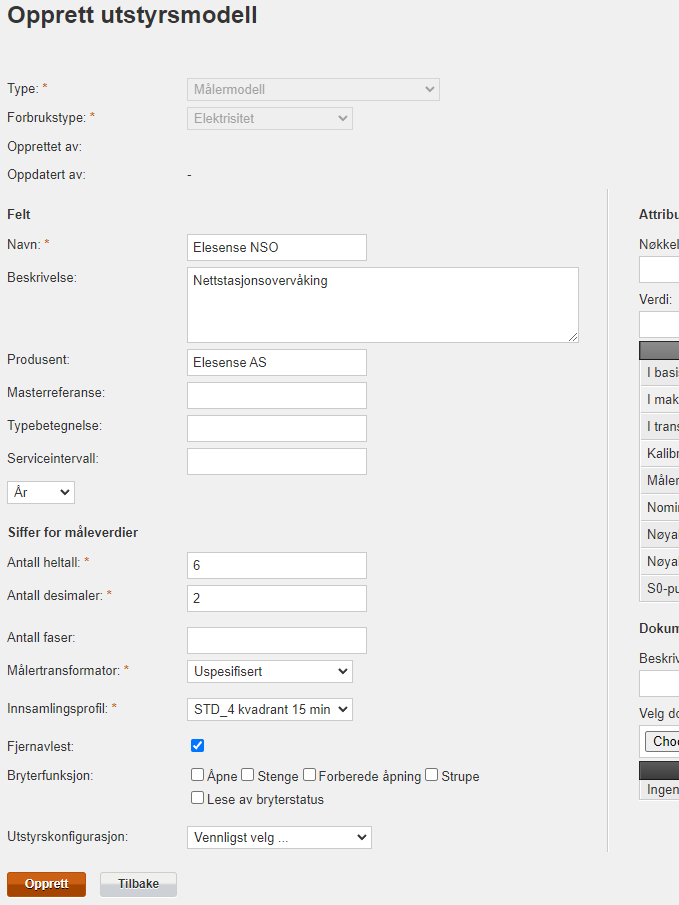Click the Produsent text field
Image resolution: width=679 pixels, height=905 pixels.
coord(277,362)
